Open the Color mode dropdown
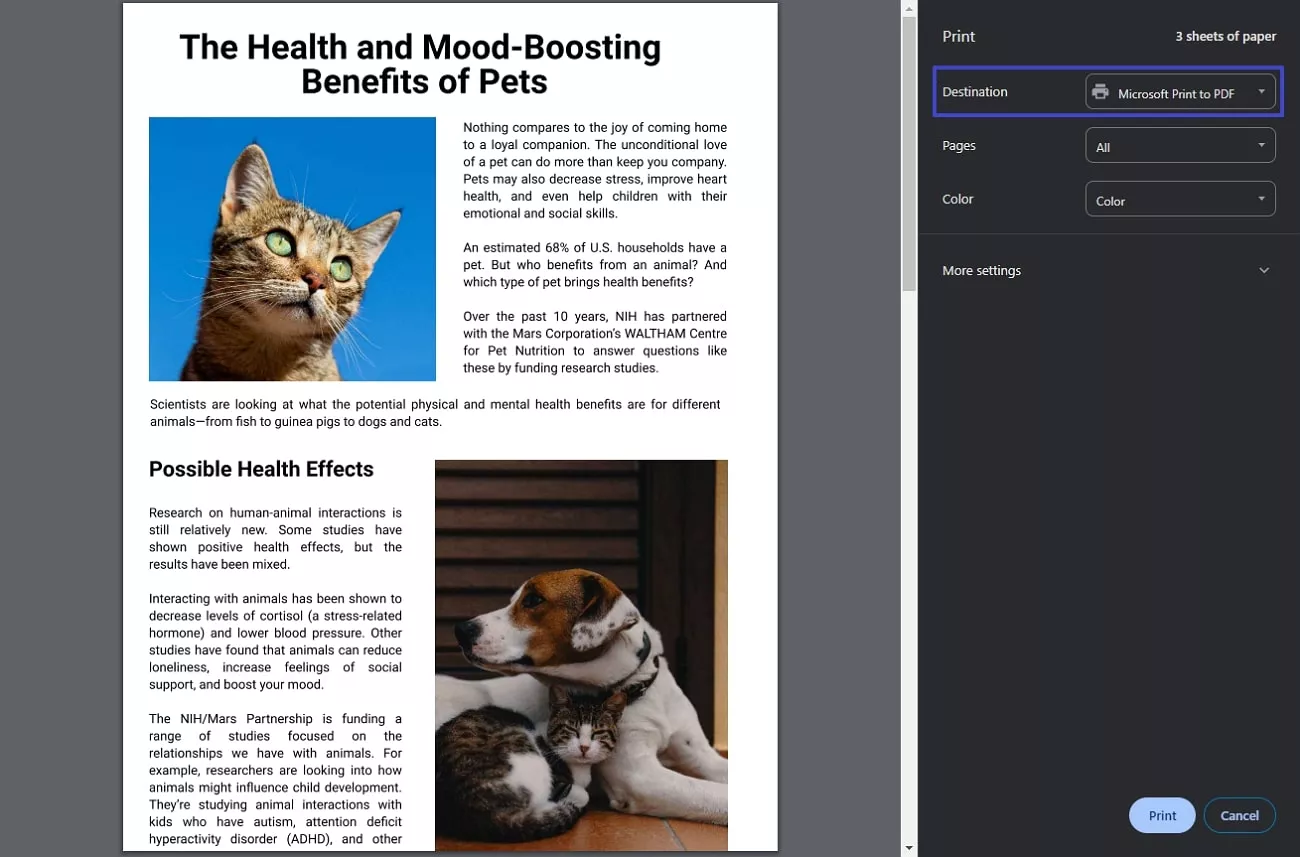This screenshot has height=857, width=1300. pos(1180,200)
